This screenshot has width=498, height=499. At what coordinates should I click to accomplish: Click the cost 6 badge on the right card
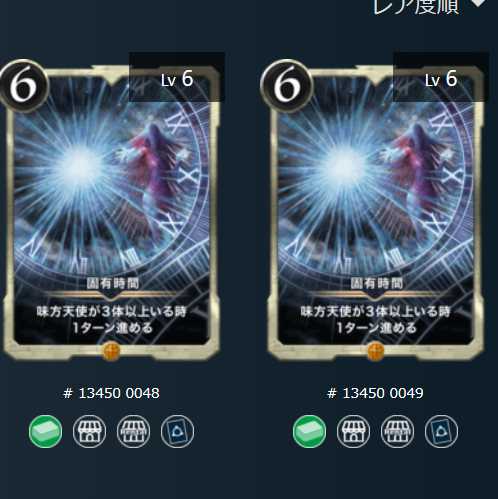[287, 86]
